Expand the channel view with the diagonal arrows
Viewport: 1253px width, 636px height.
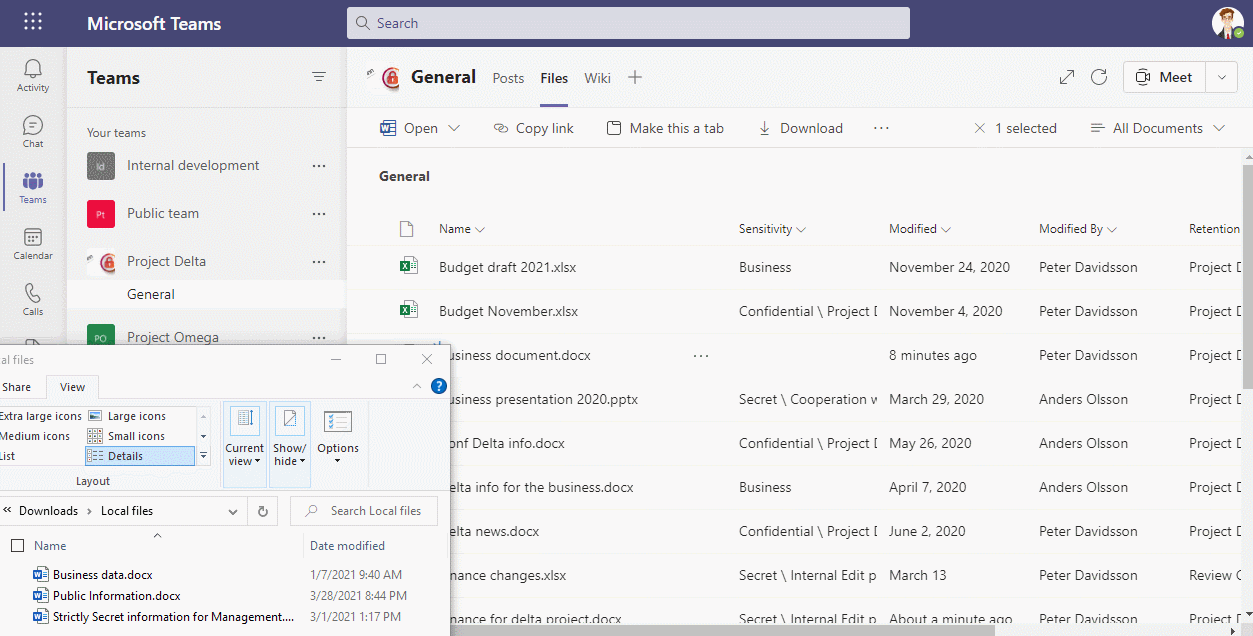click(1066, 77)
